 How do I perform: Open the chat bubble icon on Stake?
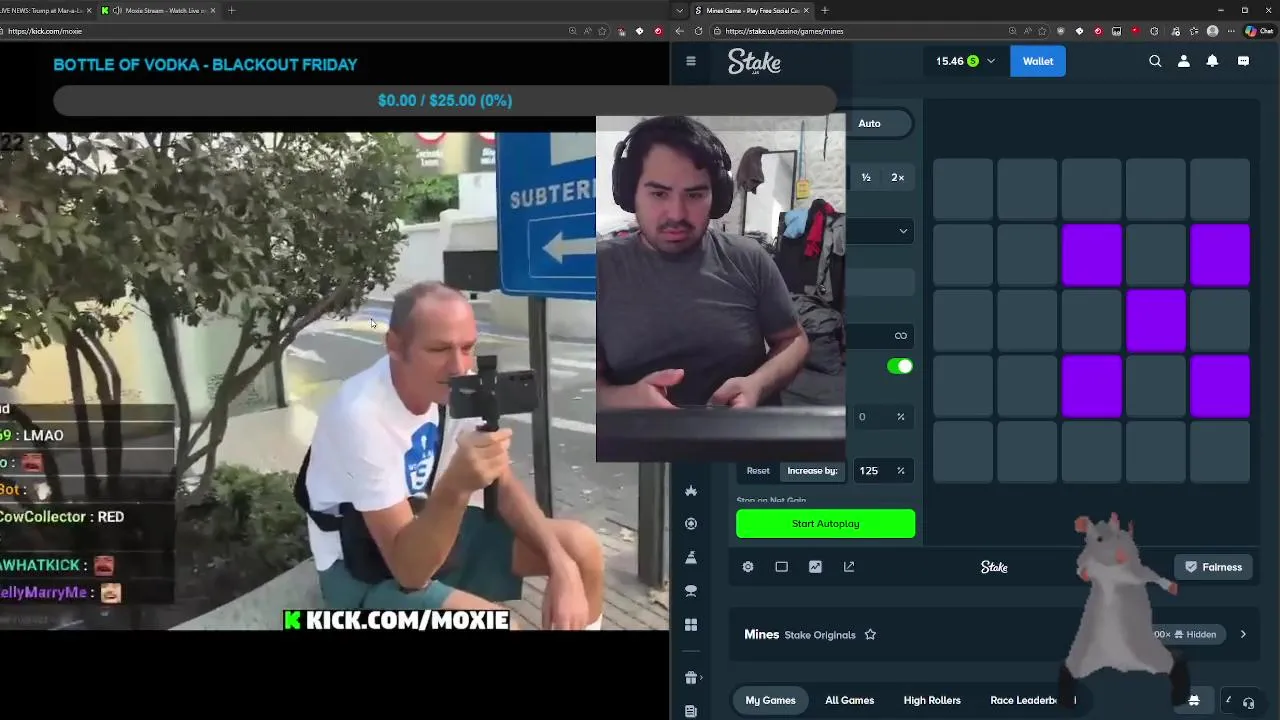click(x=1243, y=61)
